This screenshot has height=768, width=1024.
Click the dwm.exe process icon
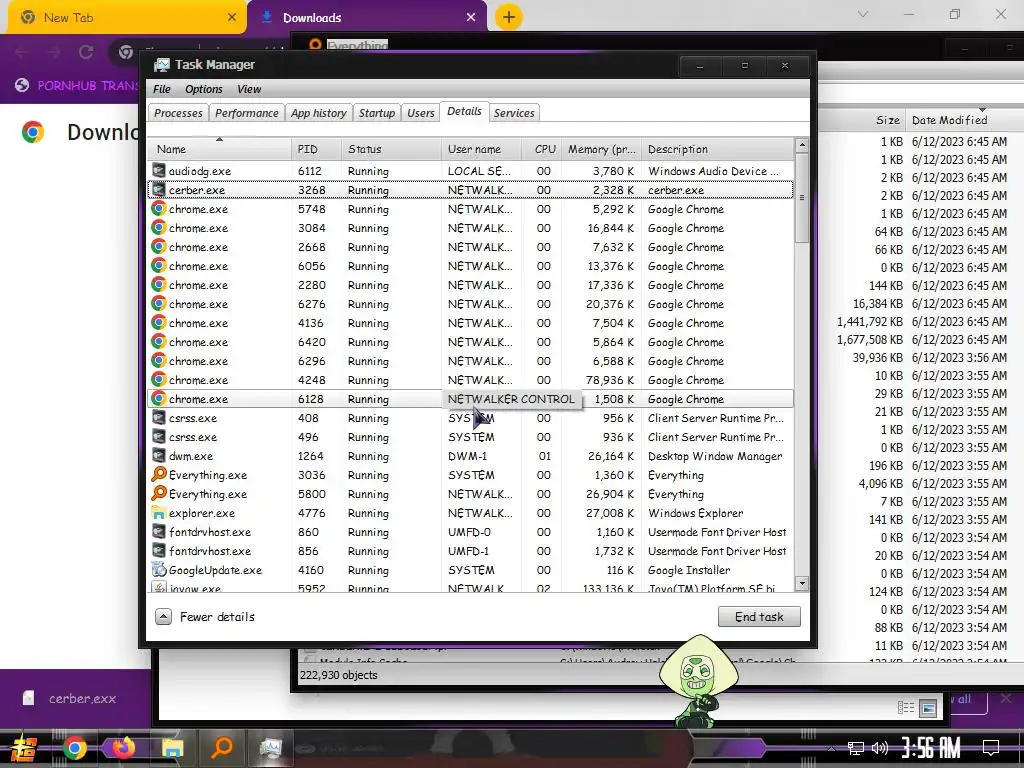pyautogui.click(x=158, y=456)
